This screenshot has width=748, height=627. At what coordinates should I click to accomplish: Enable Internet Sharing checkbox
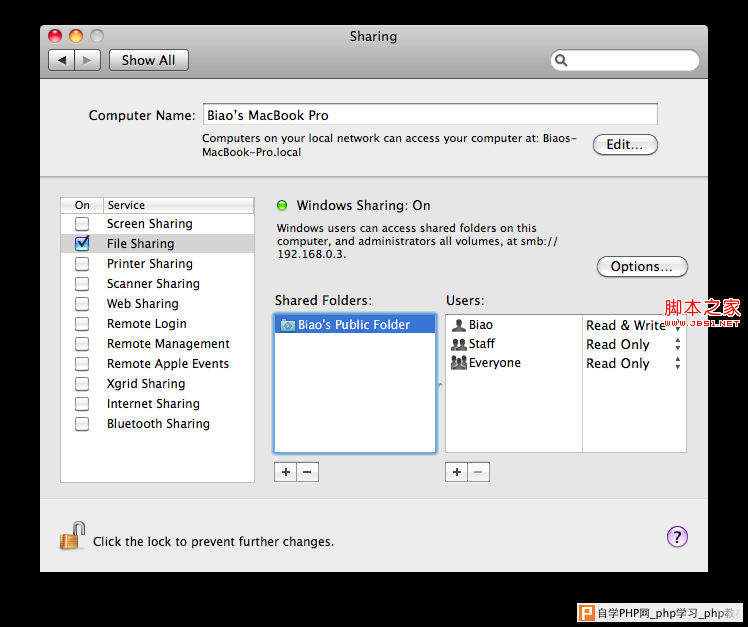click(82, 404)
